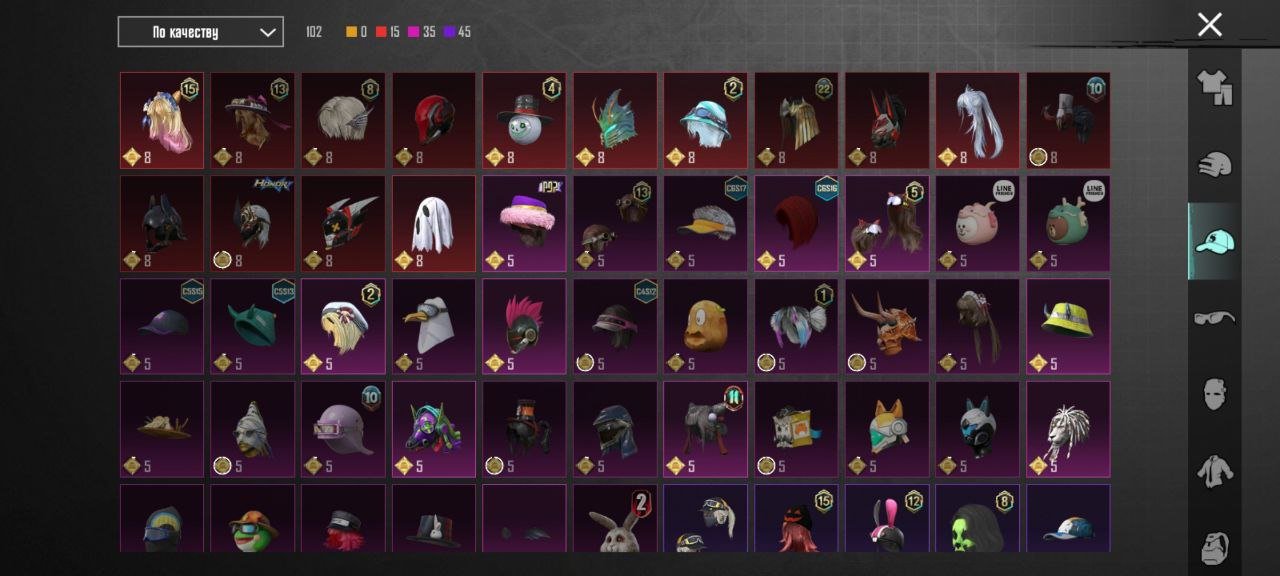Open the jacket category icon in sidebar
This screenshot has width=1280, height=576.
pyautogui.click(x=1215, y=470)
